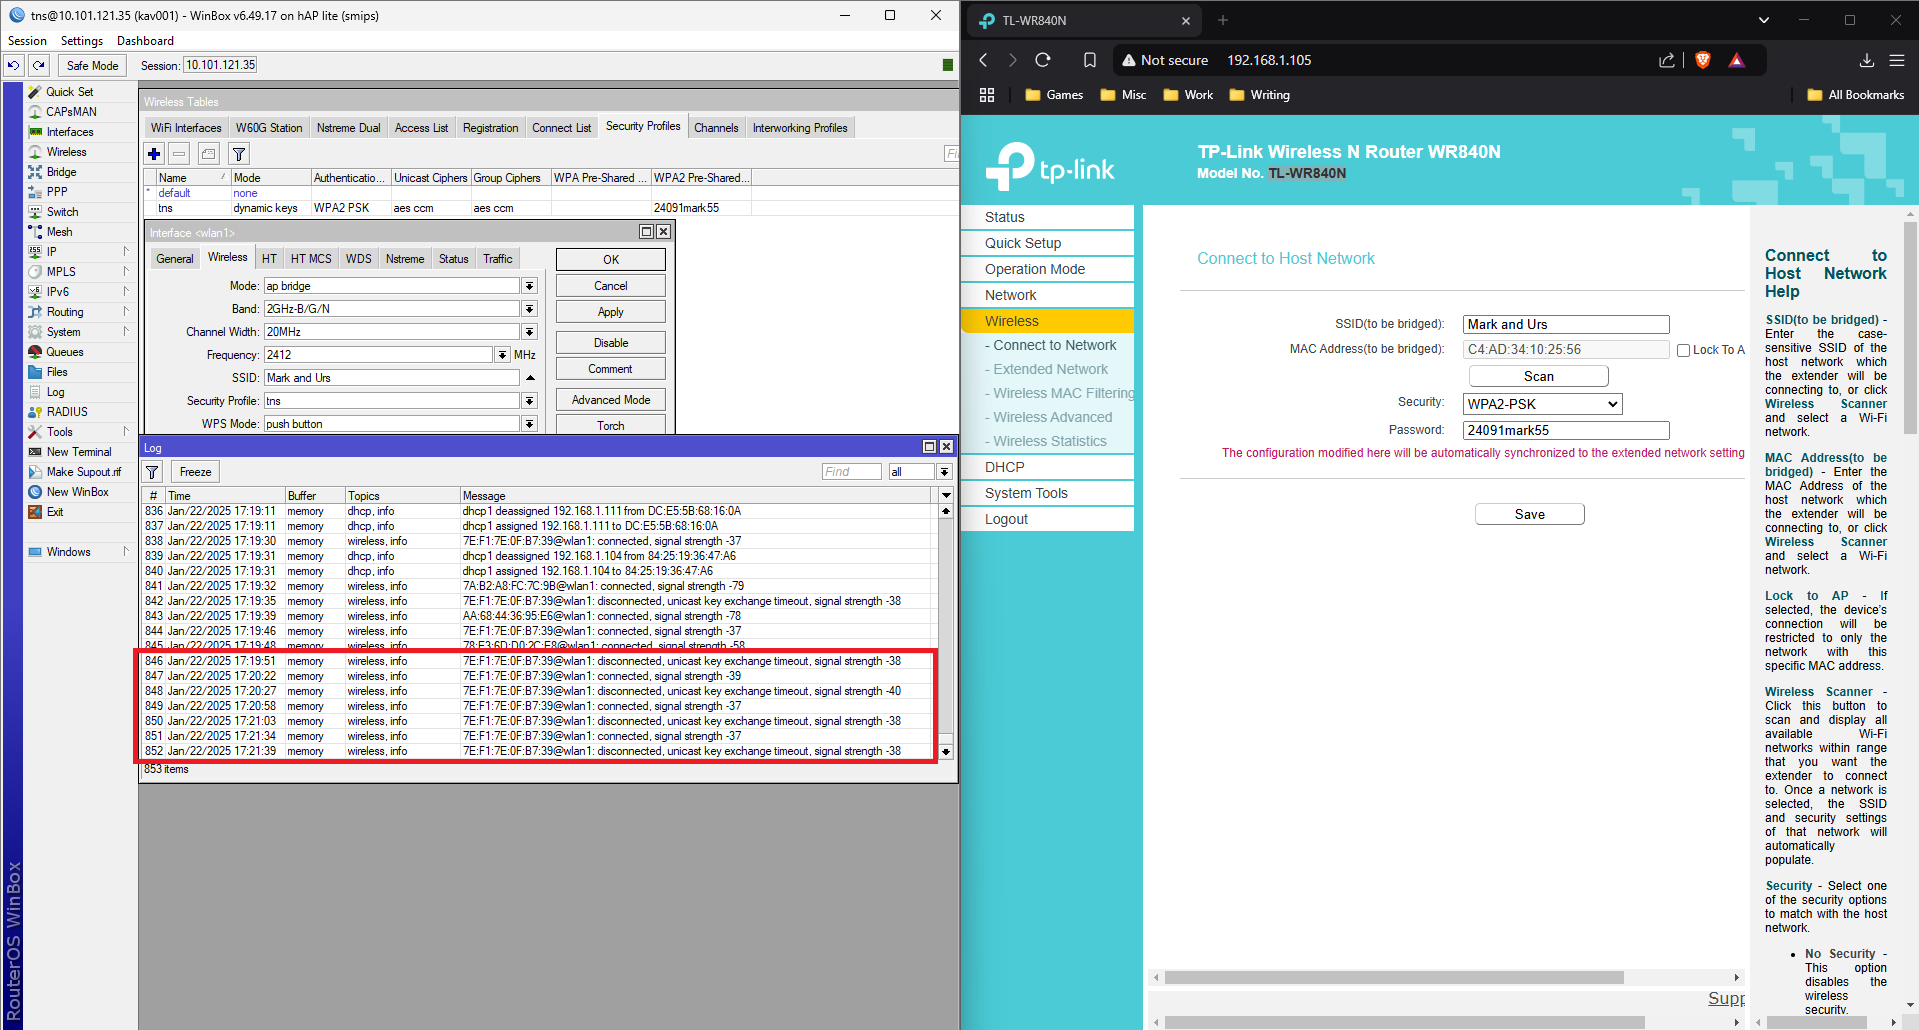The width and height of the screenshot is (1919, 1030).
Task: Click the browser address bar URL
Action: (x=1269, y=60)
